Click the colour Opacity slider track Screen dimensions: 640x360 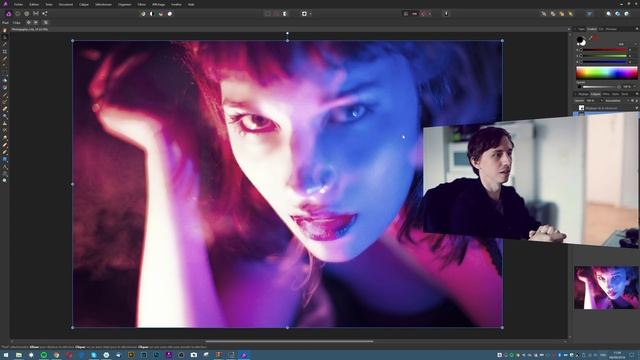tap(600, 87)
